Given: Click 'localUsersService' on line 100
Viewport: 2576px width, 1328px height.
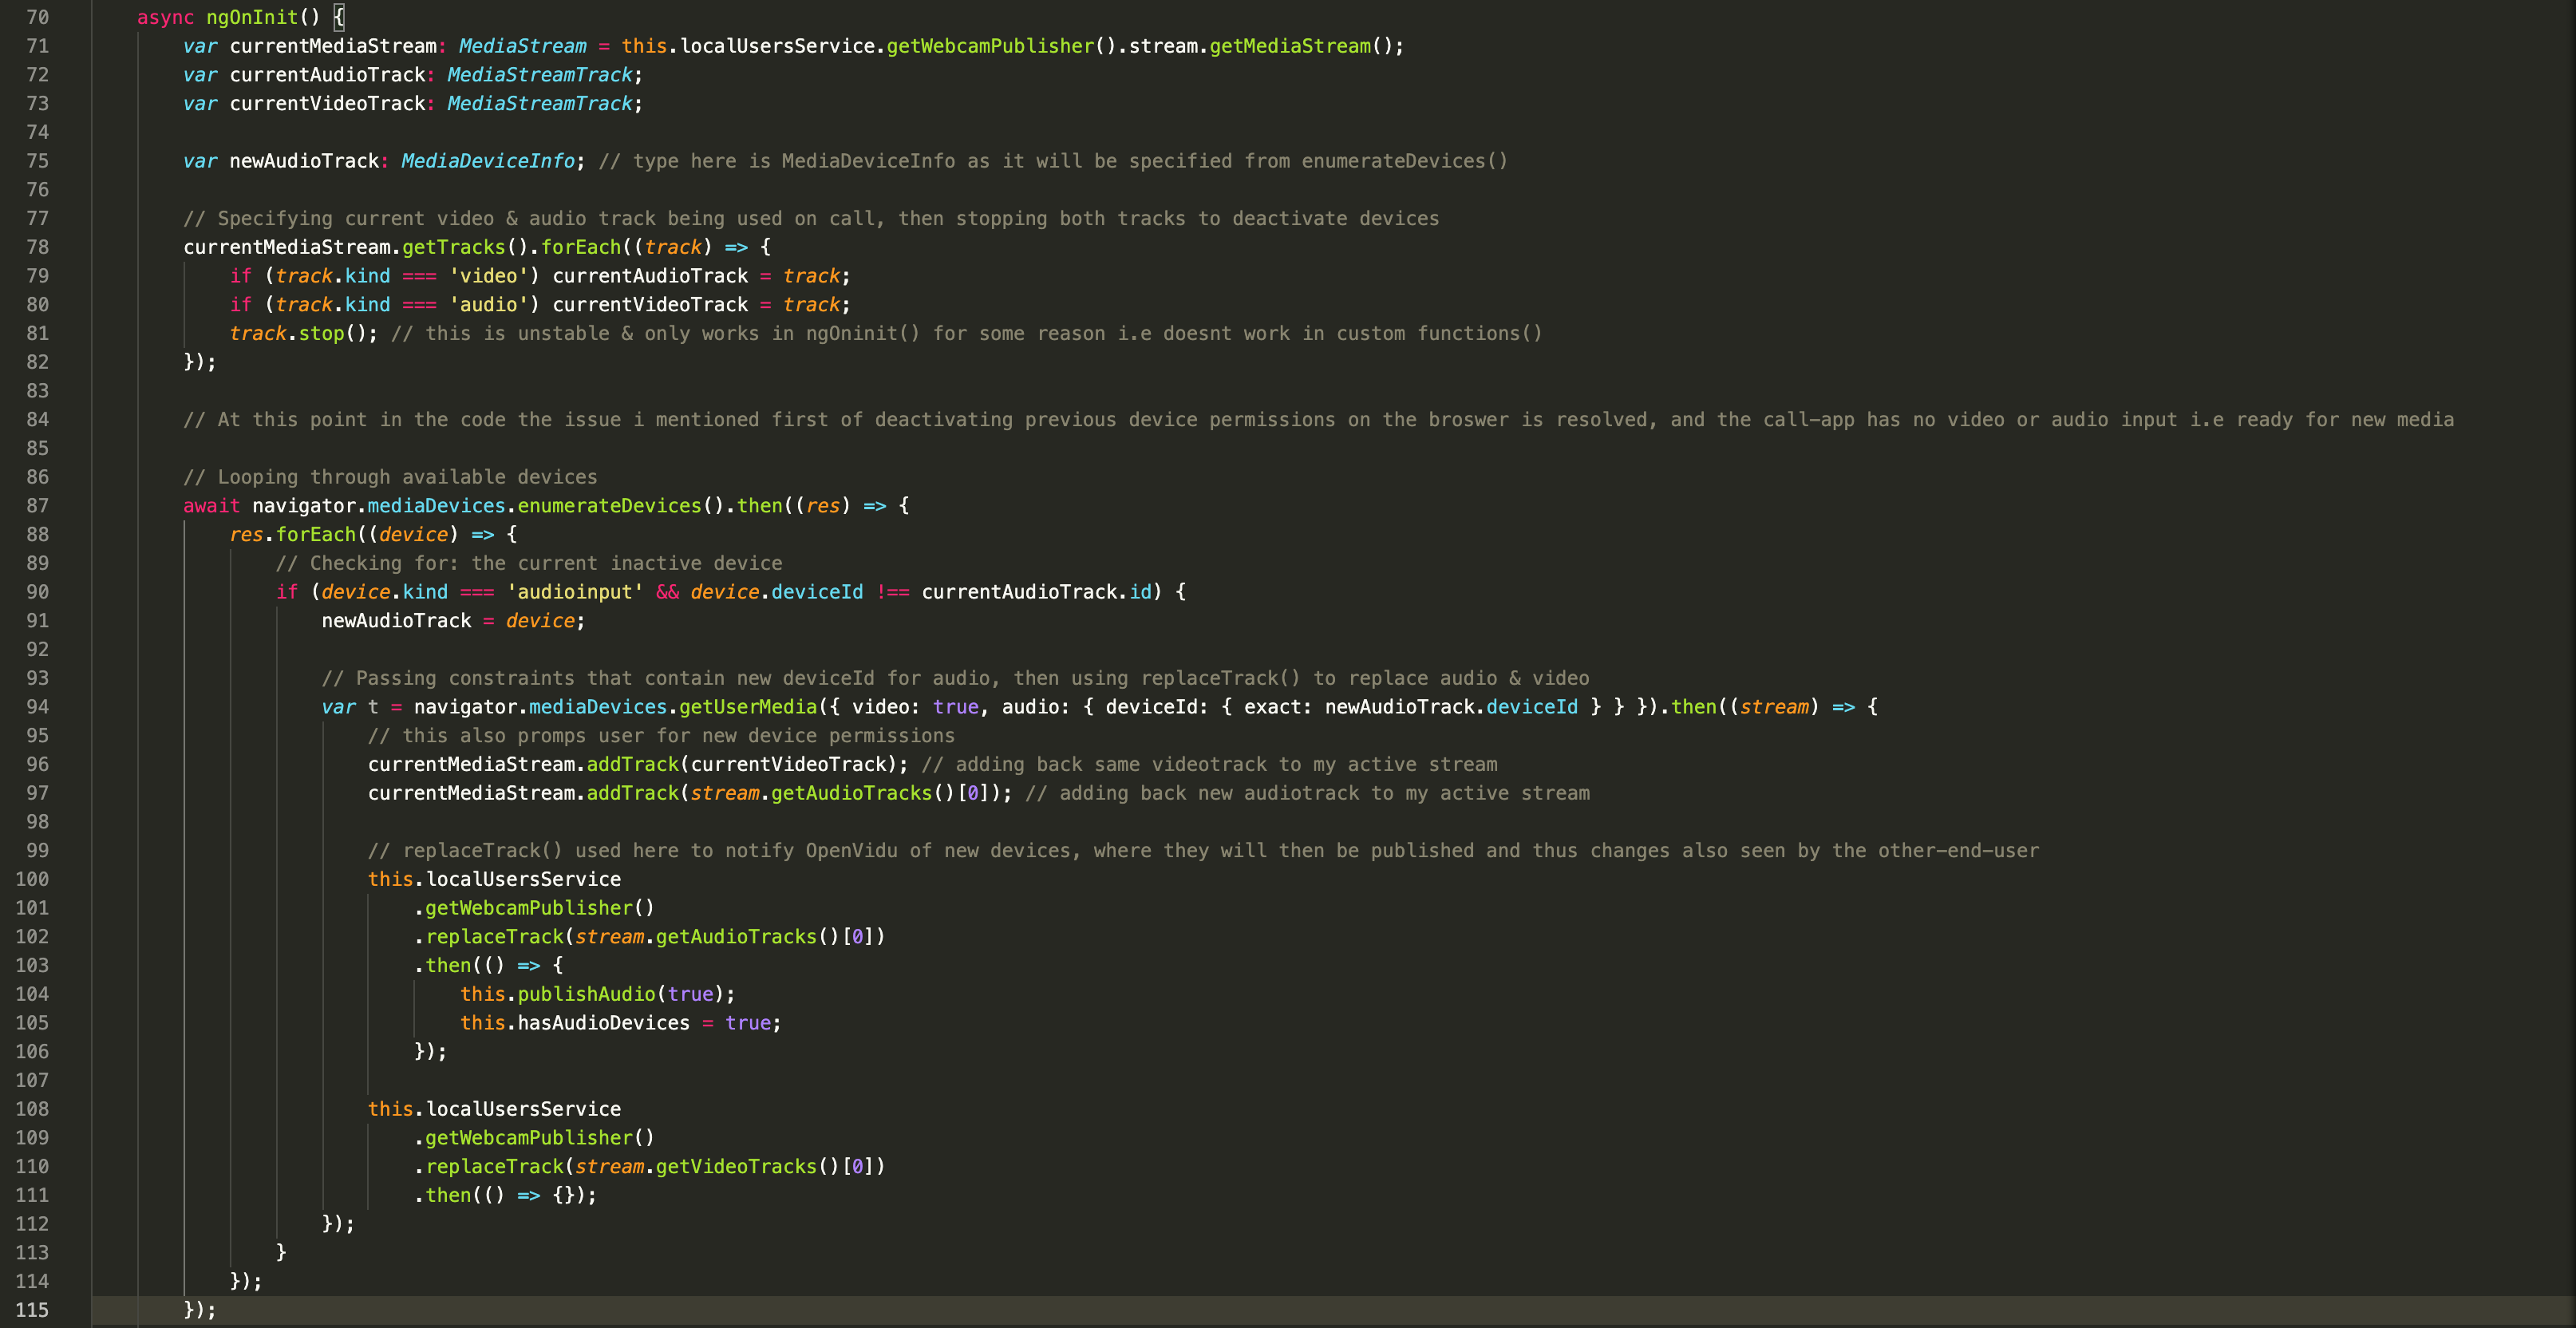Looking at the screenshot, I should coord(523,879).
